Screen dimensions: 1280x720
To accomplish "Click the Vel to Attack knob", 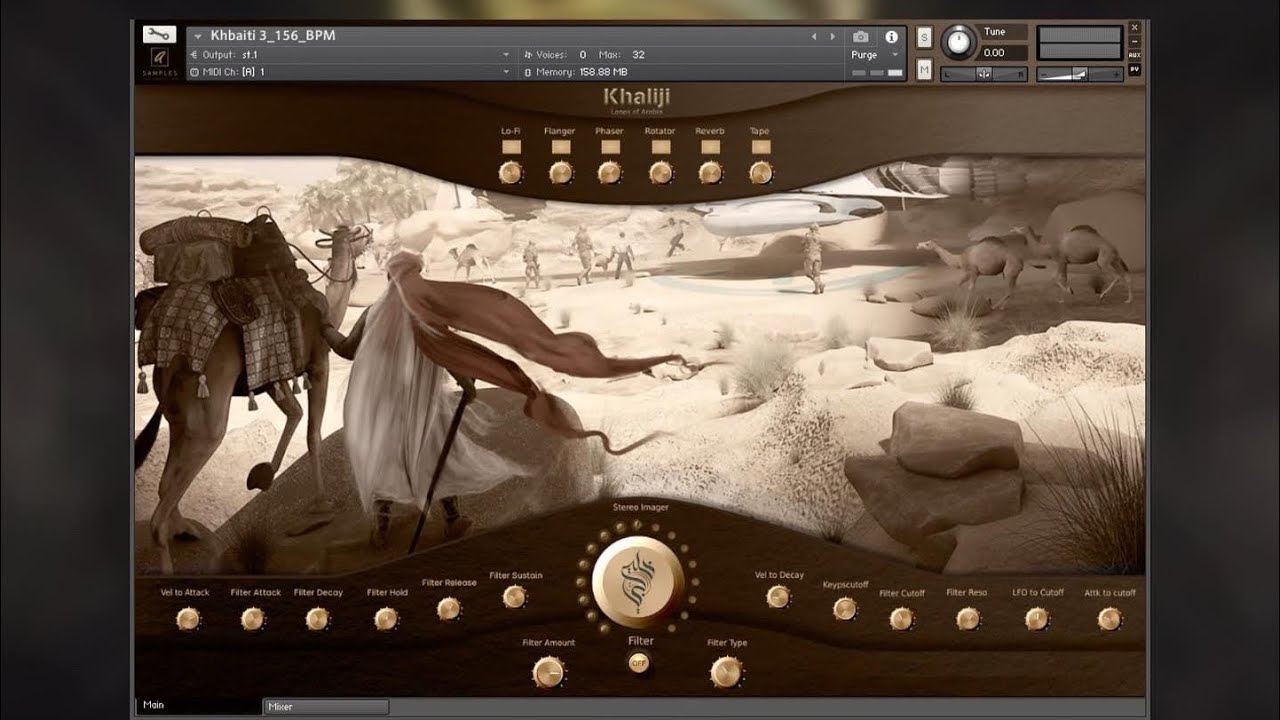I will tap(188, 619).
